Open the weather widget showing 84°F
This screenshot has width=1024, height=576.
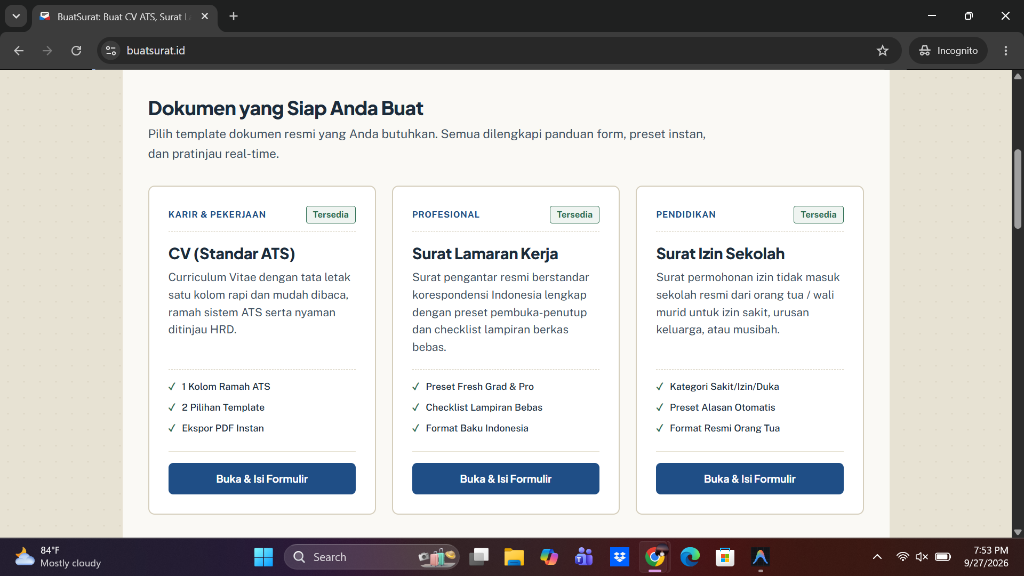coord(57,557)
